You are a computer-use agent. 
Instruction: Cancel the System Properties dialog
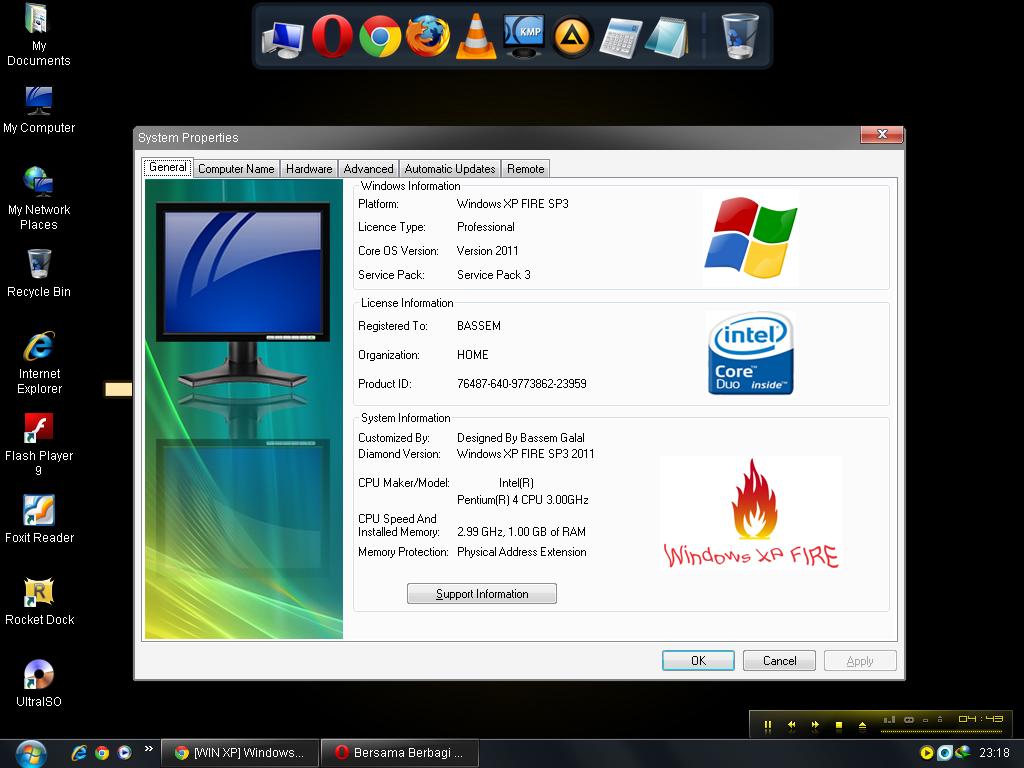coord(779,660)
